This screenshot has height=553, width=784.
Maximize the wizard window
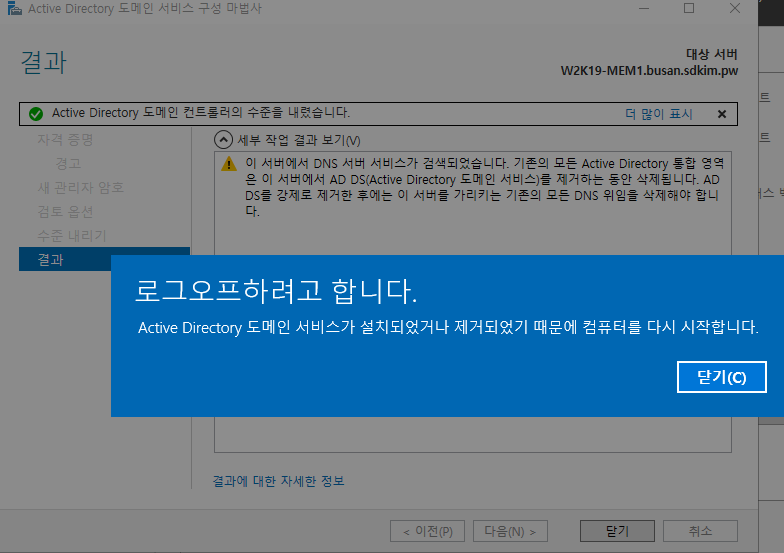[689, 8]
